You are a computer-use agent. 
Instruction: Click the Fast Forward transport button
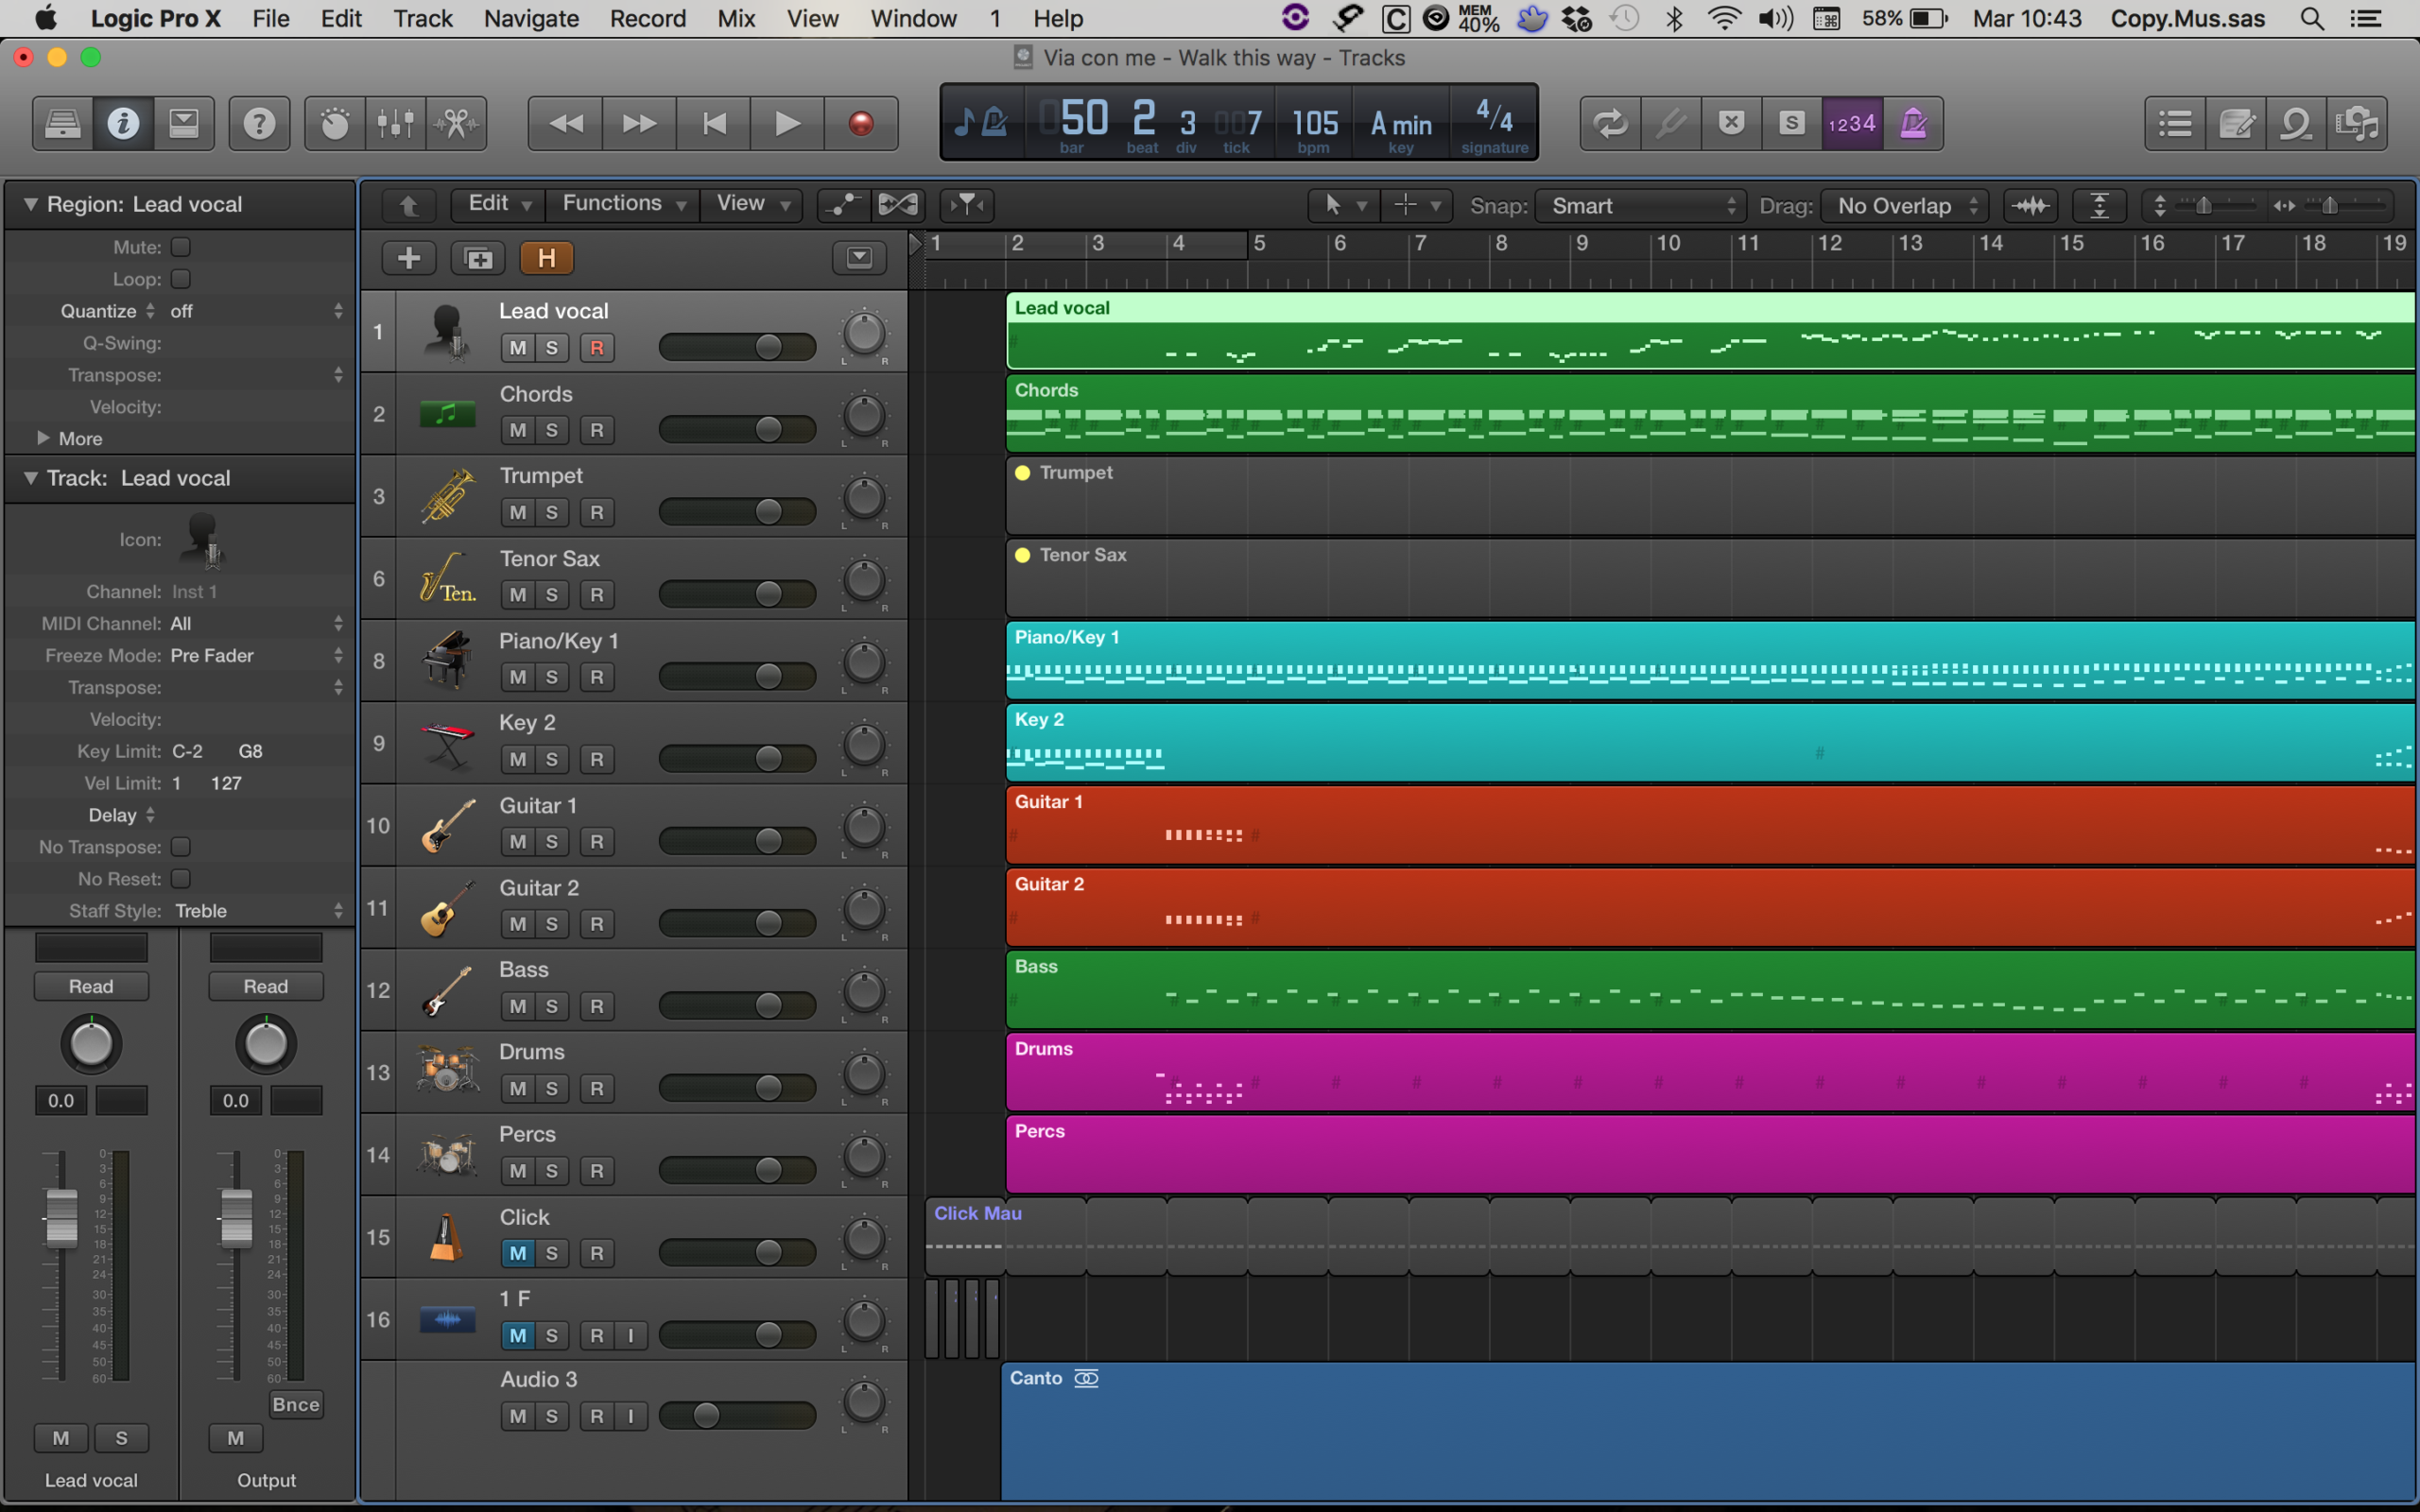(640, 123)
